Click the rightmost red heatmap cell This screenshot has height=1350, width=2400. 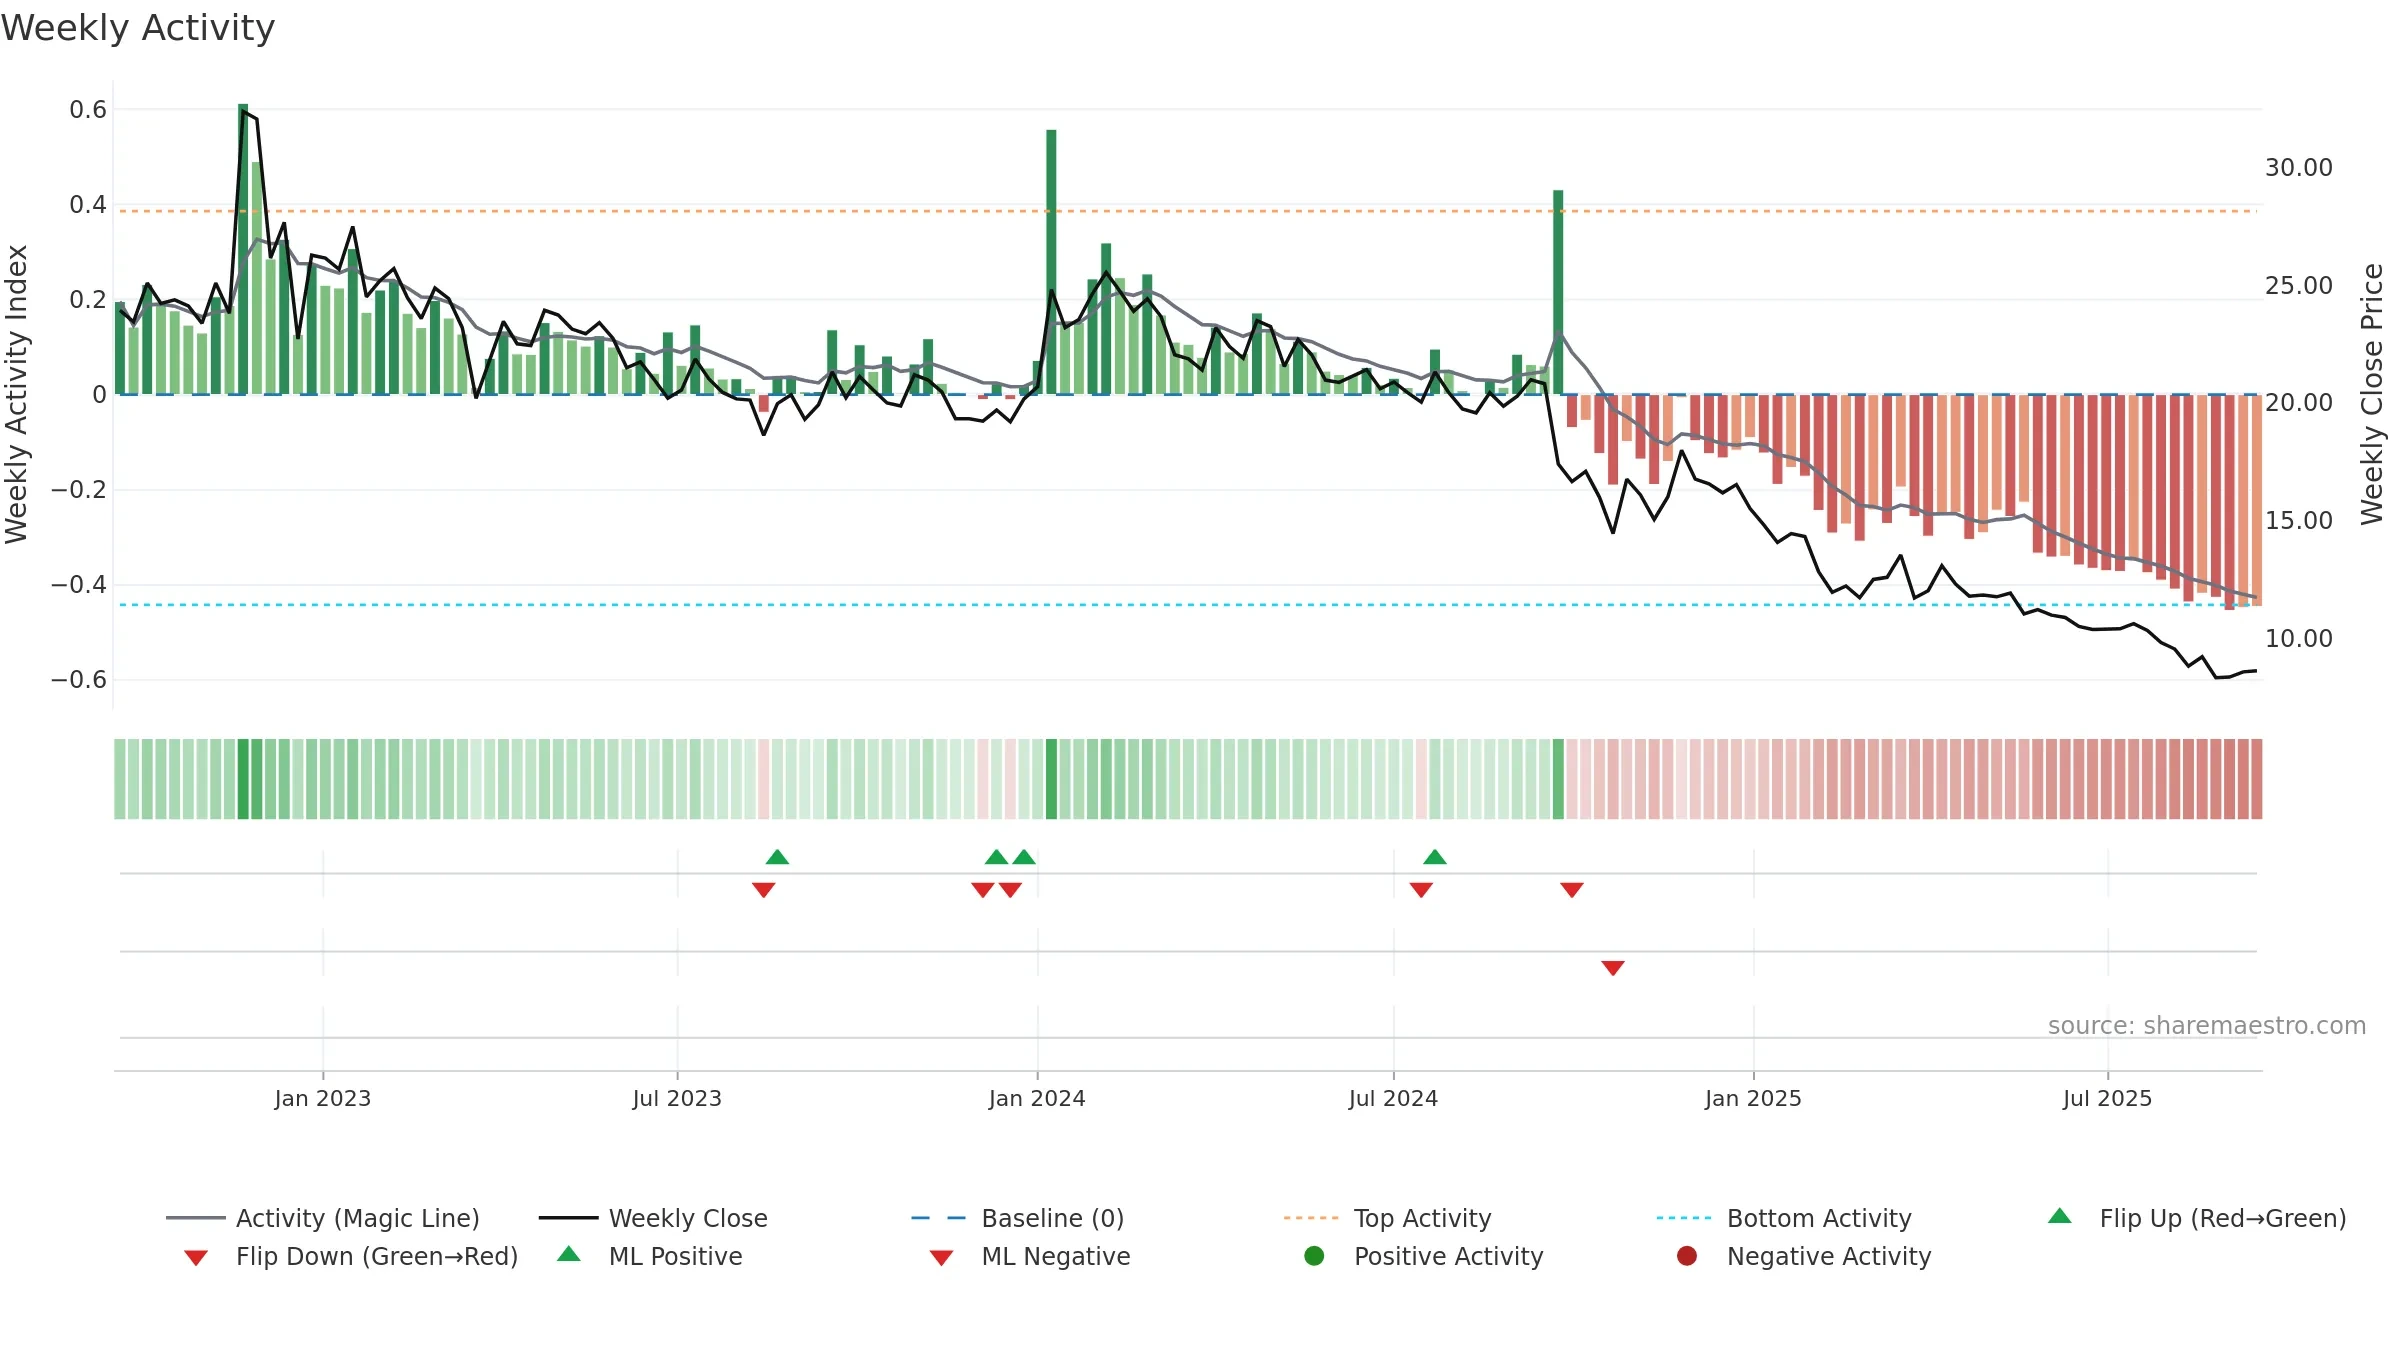2257,779
